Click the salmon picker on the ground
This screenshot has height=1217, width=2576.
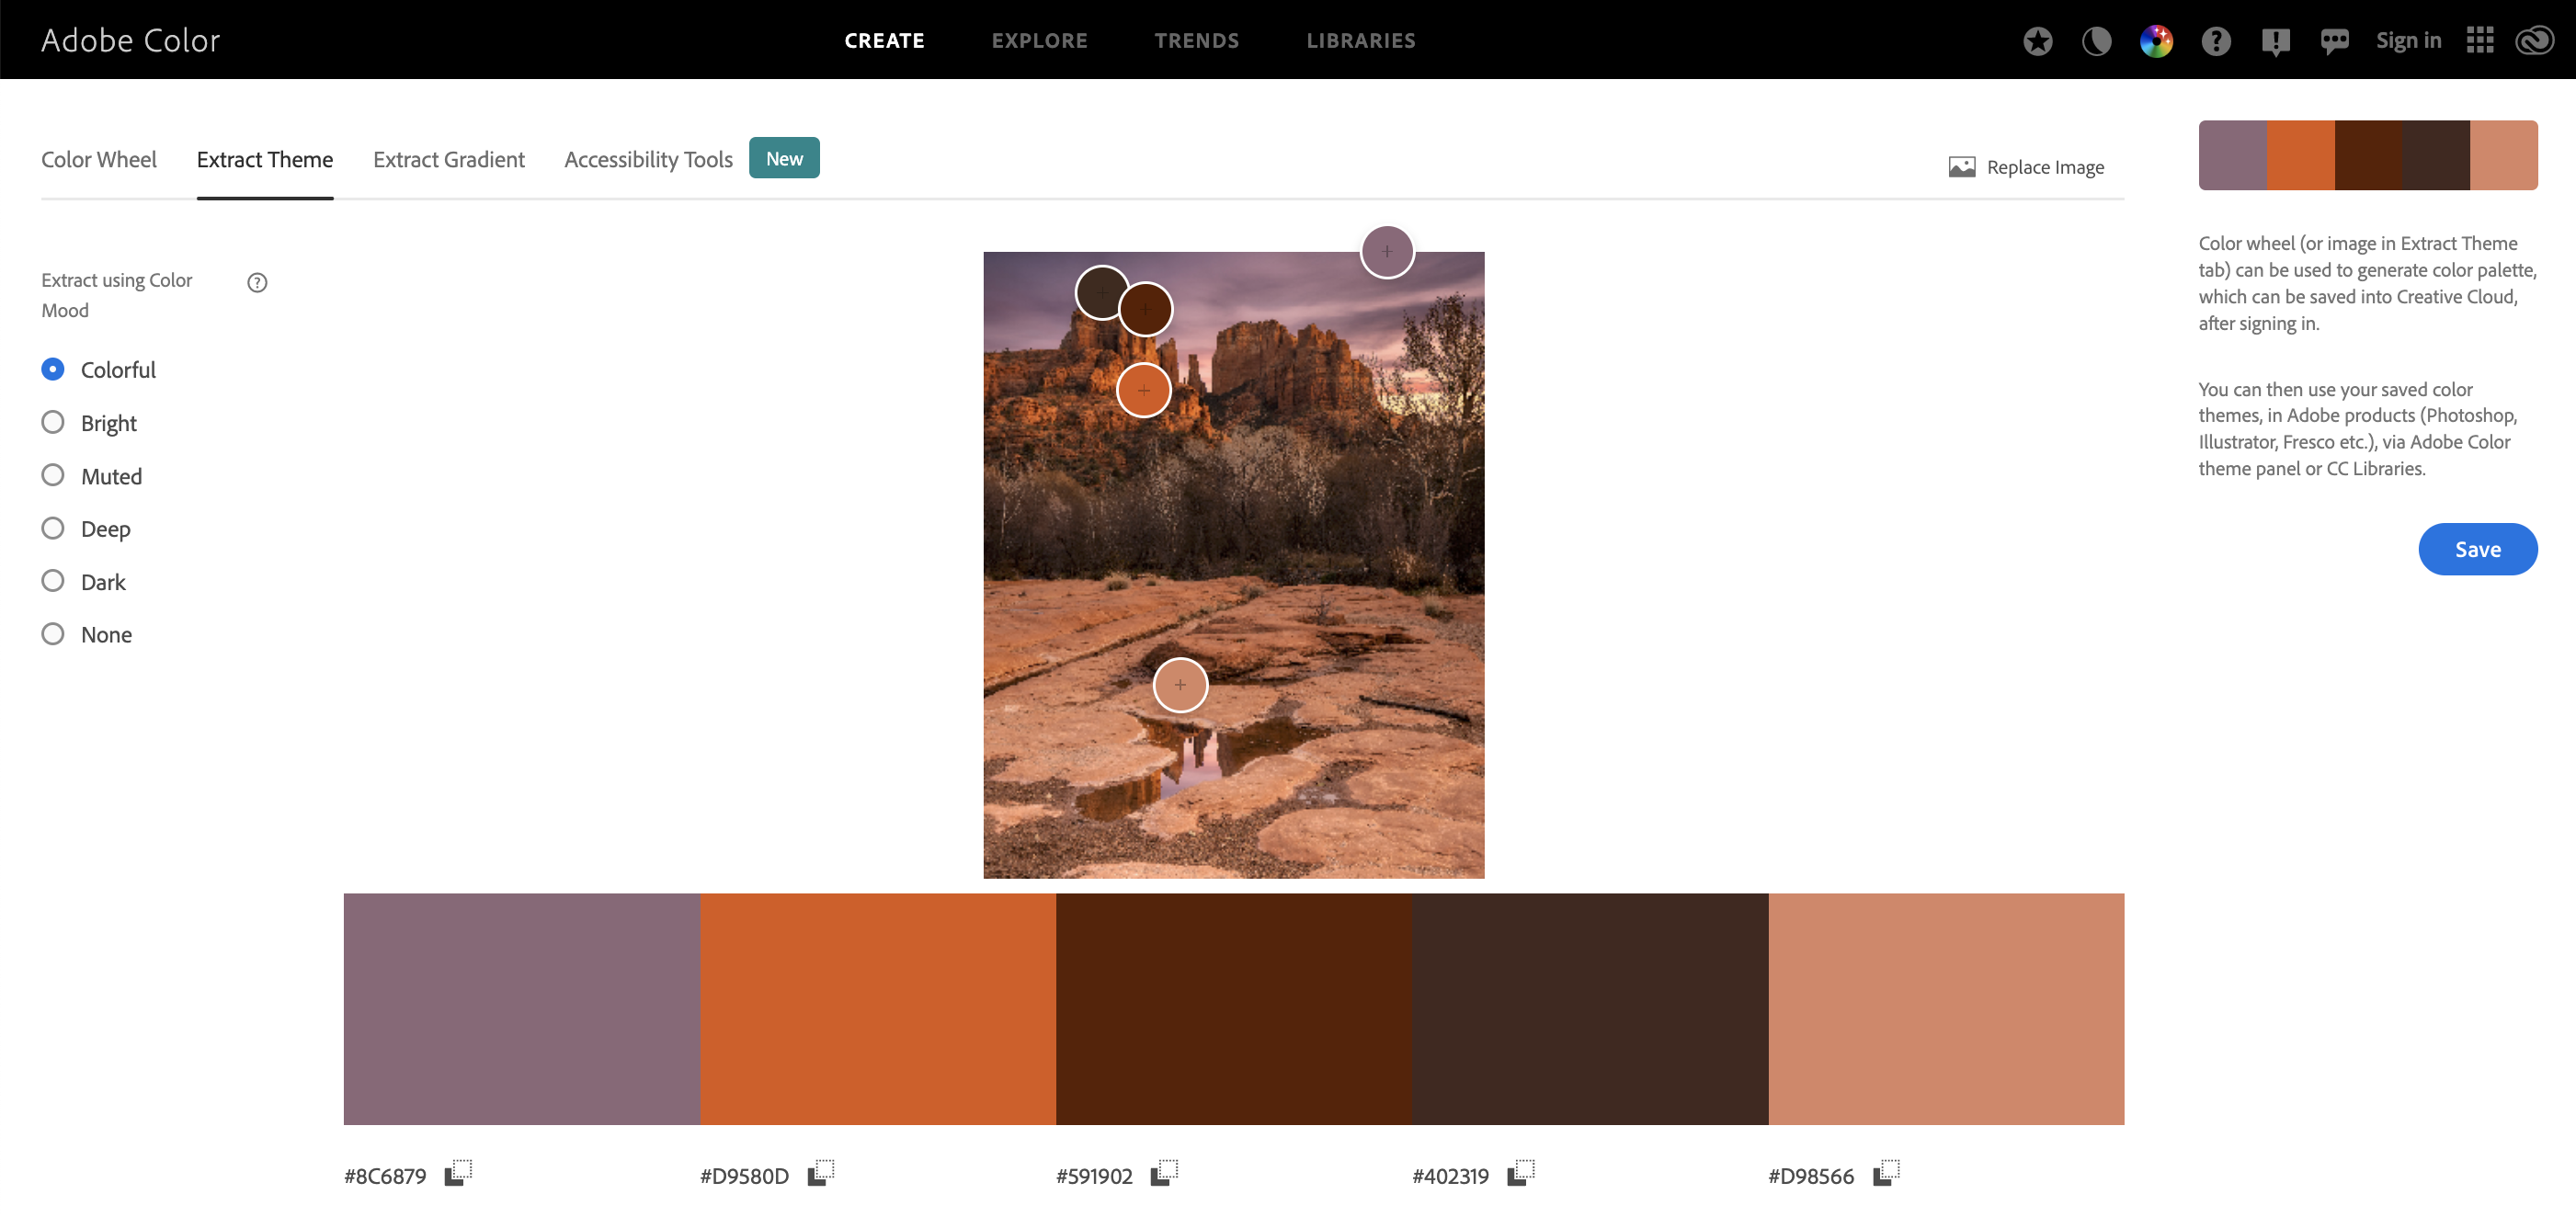(x=1180, y=685)
